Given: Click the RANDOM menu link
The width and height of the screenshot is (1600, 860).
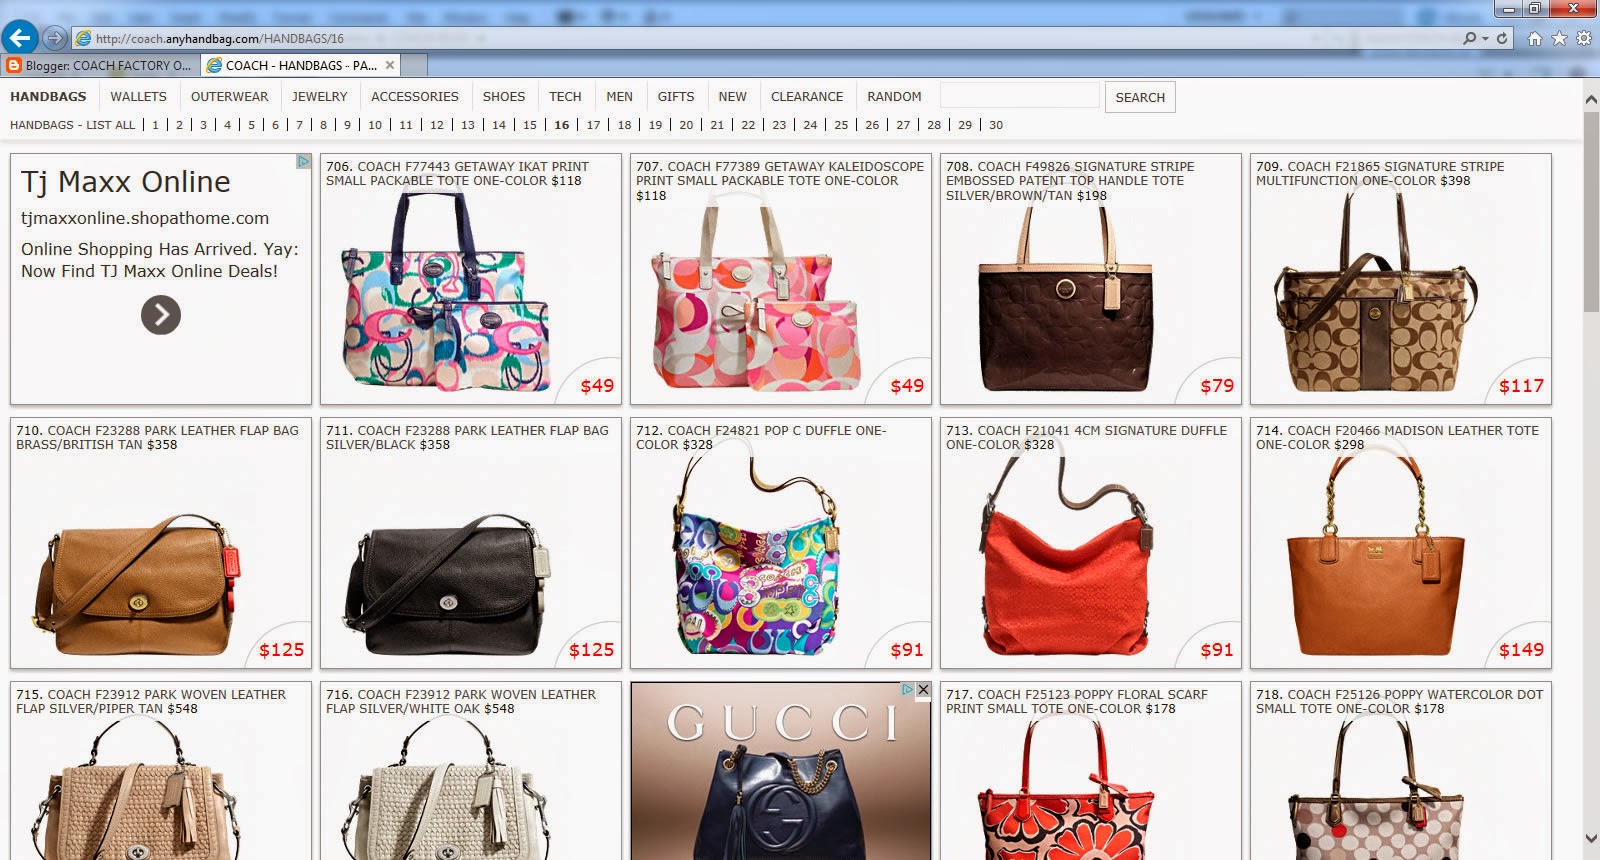Looking at the screenshot, I should (894, 96).
